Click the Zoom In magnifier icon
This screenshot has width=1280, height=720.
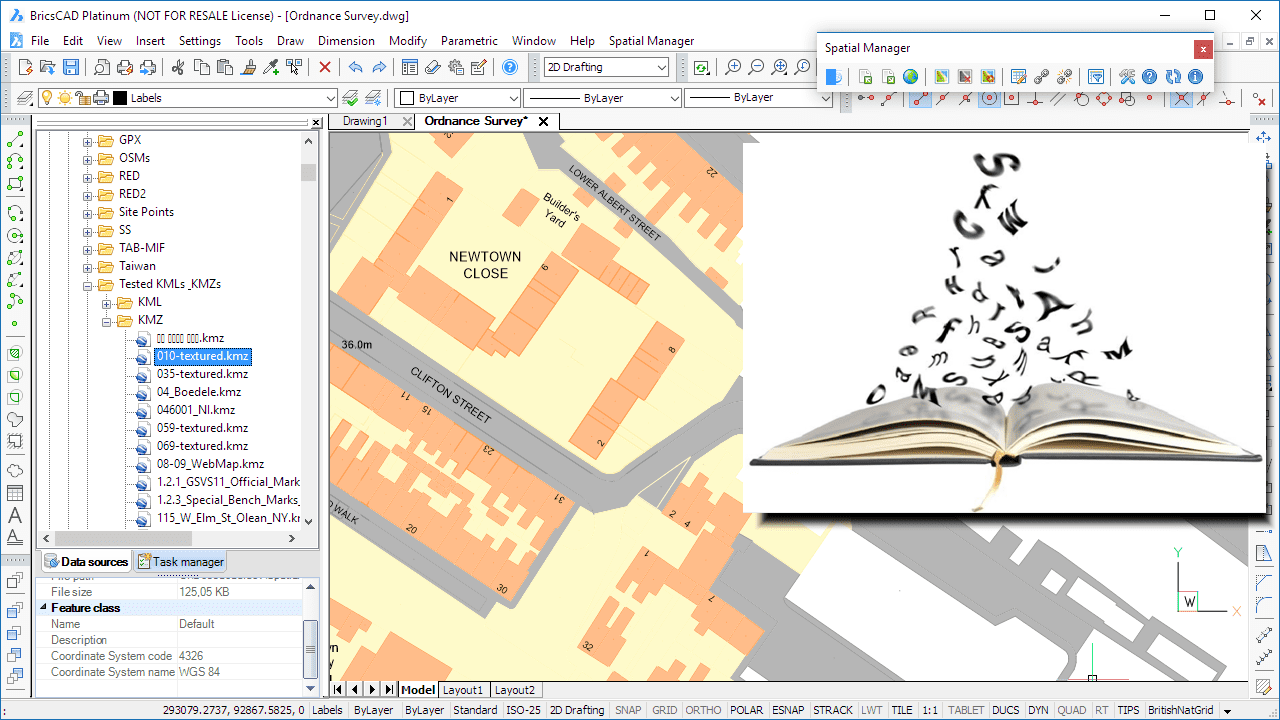pyautogui.click(x=733, y=67)
